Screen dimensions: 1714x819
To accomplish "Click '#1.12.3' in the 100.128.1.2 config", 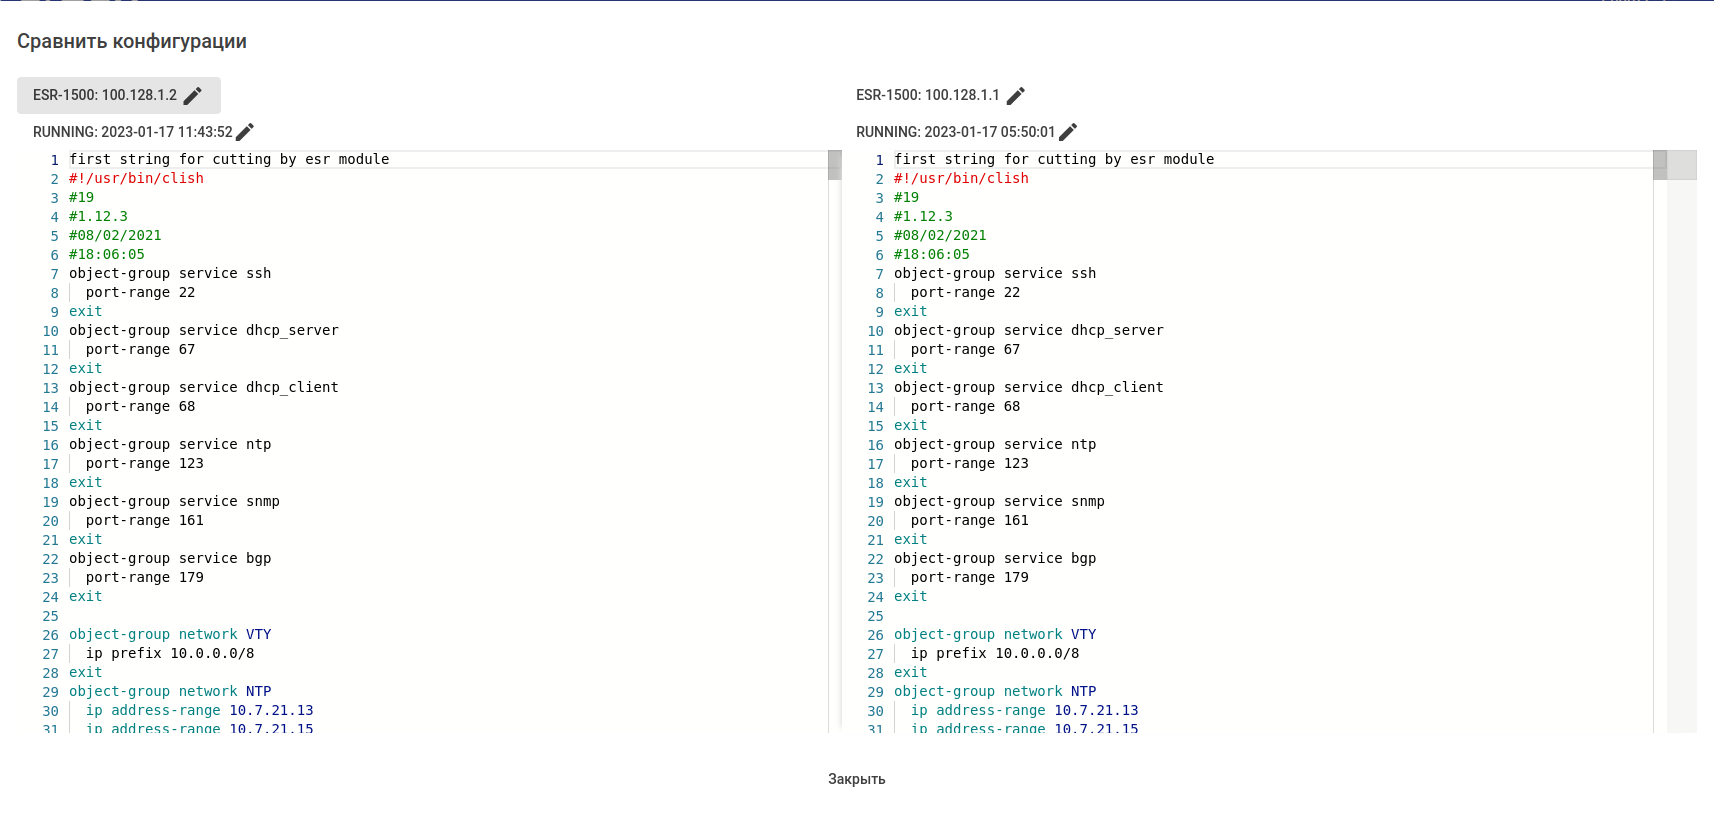I will click(x=98, y=216).
